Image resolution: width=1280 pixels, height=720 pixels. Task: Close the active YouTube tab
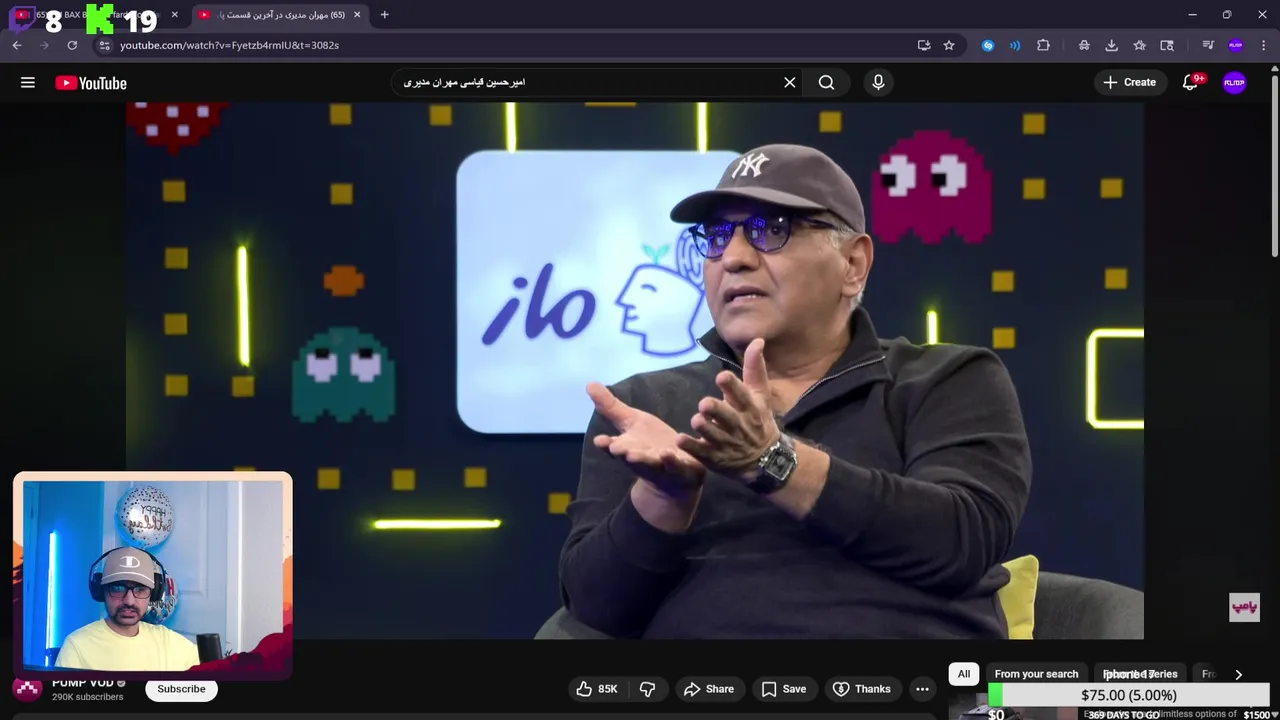(x=357, y=15)
